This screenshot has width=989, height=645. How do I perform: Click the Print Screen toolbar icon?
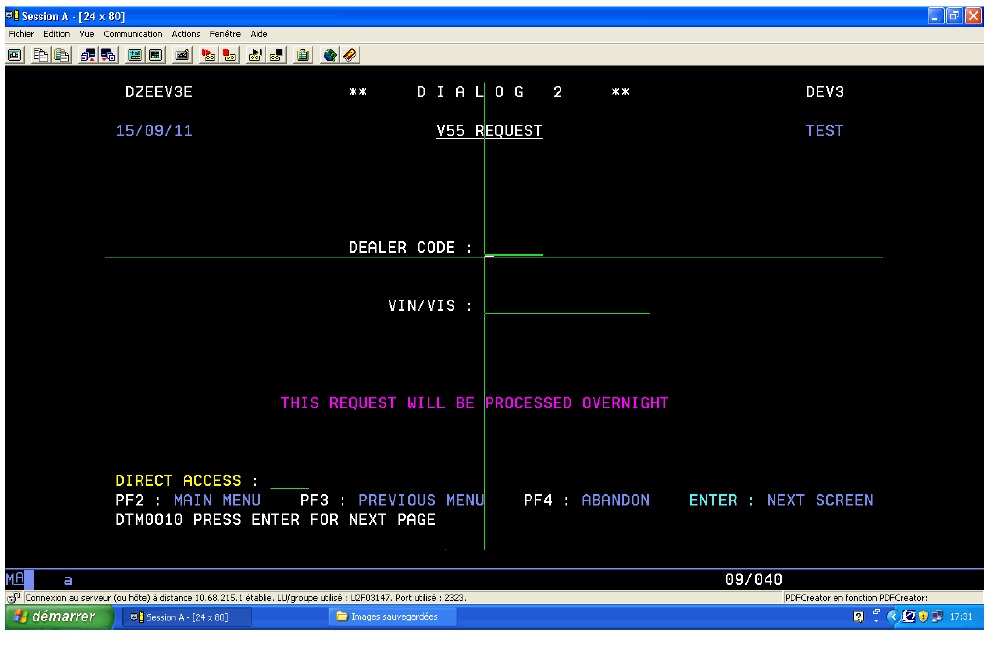click(x=14, y=54)
